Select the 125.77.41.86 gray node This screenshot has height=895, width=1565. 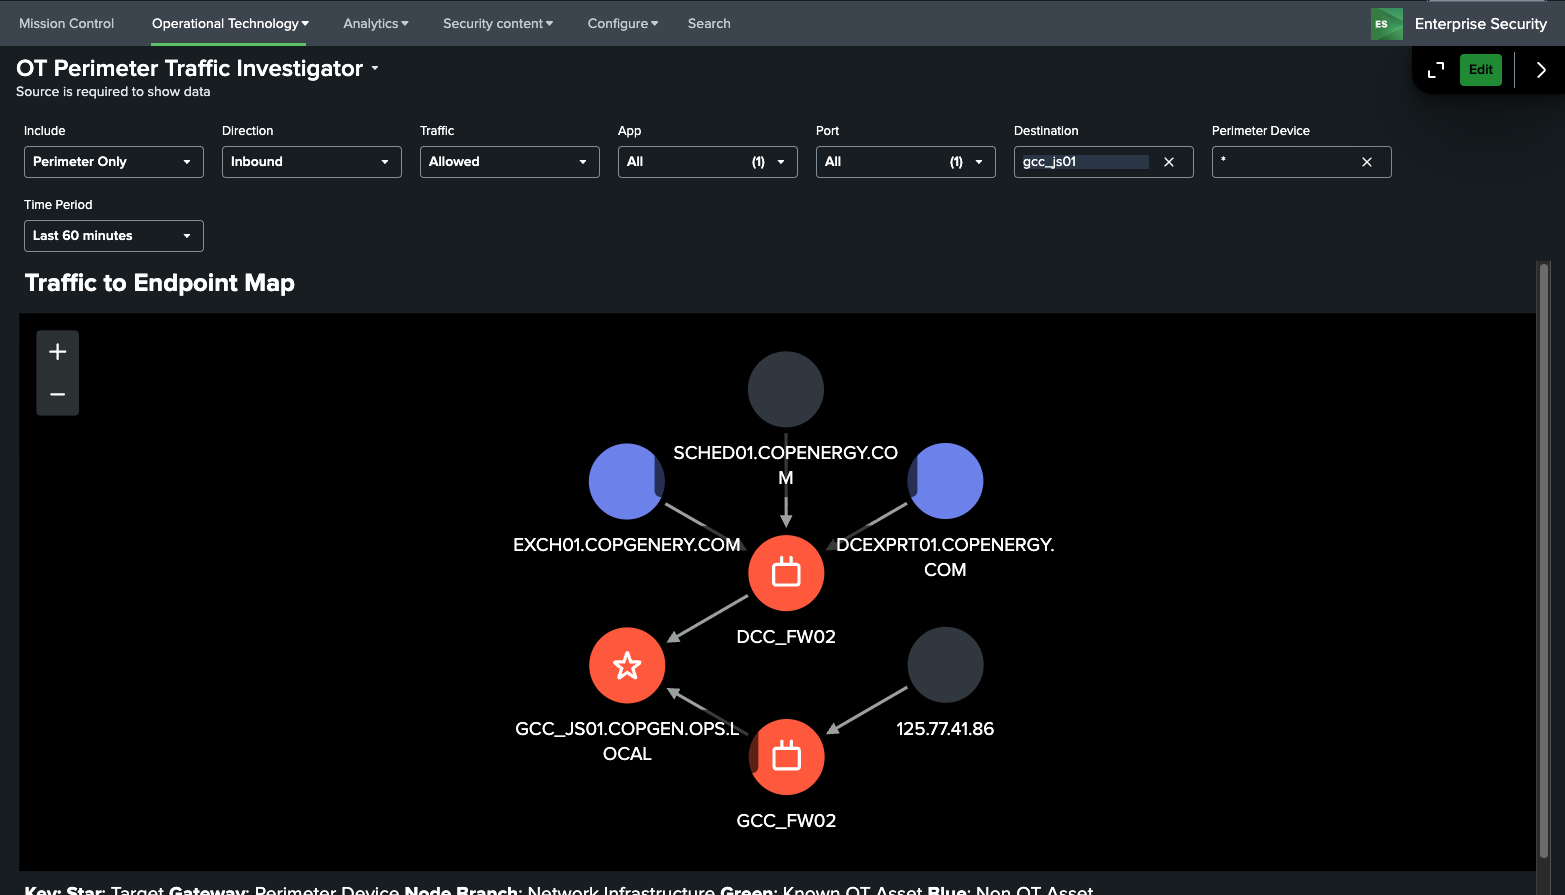(x=945, y=665)
